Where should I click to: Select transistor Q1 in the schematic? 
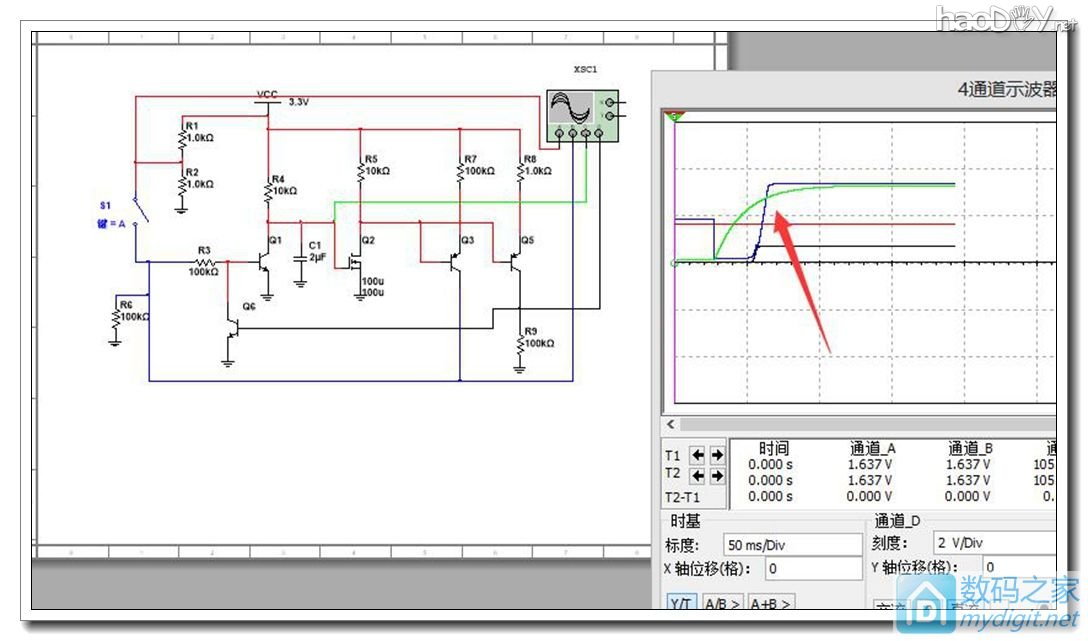(264, 261)
